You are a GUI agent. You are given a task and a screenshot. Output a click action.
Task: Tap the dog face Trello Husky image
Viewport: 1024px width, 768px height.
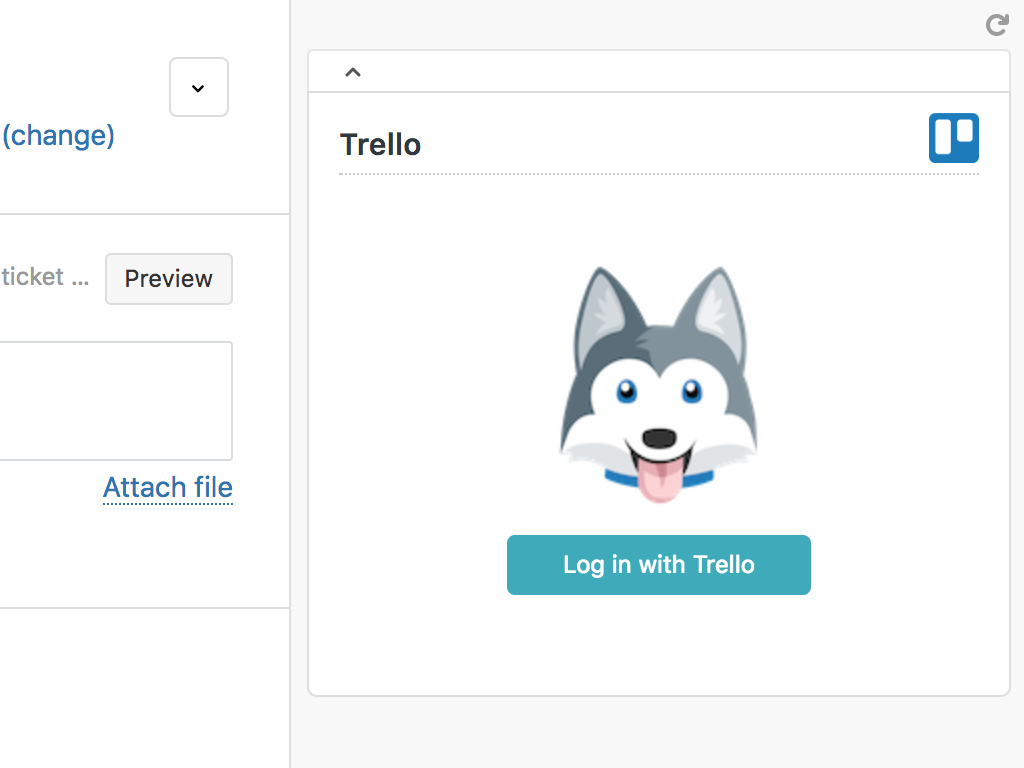pyautogui.click(x=658, y=385)
